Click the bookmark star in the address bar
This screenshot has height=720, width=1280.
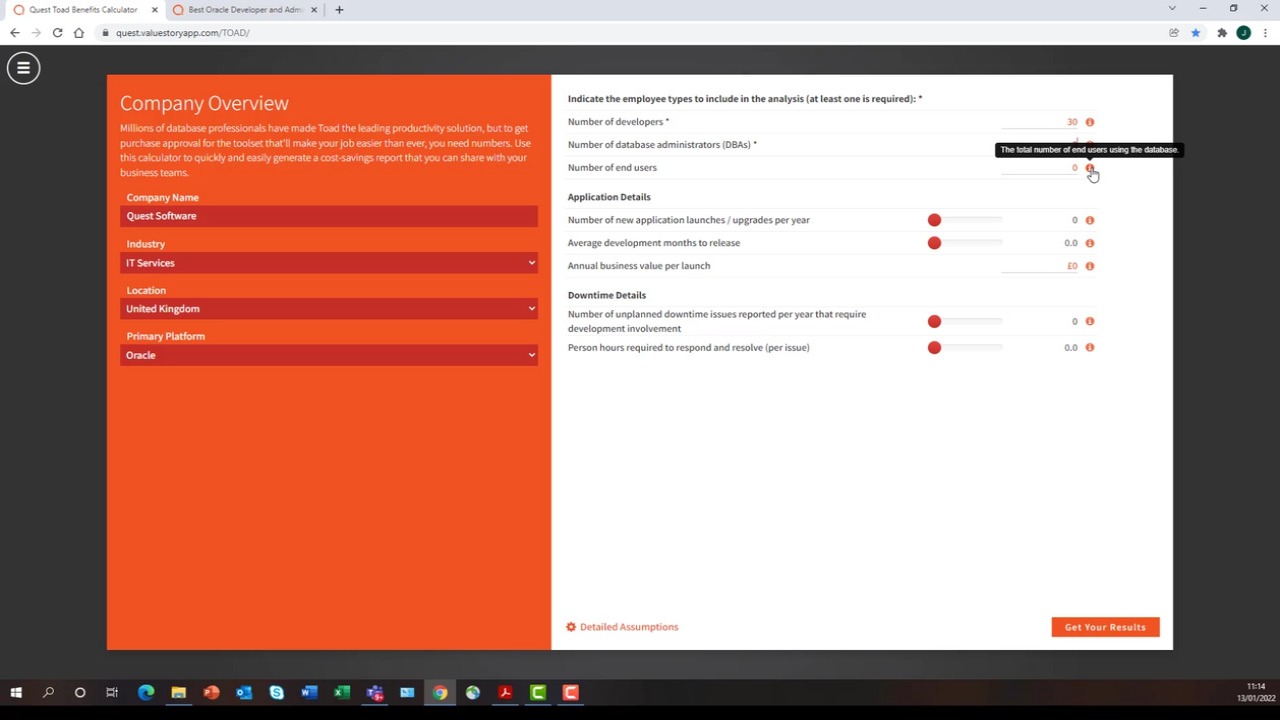click(x=1196, y=32)
